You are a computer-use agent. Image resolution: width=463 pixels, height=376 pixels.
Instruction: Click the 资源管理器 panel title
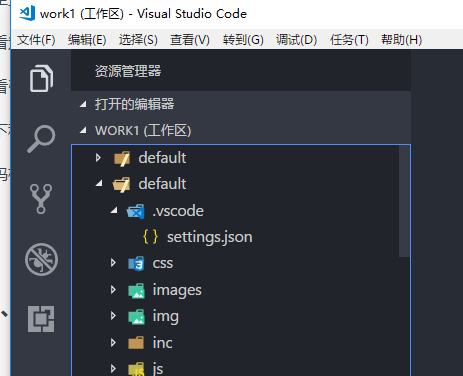point(128,71)
